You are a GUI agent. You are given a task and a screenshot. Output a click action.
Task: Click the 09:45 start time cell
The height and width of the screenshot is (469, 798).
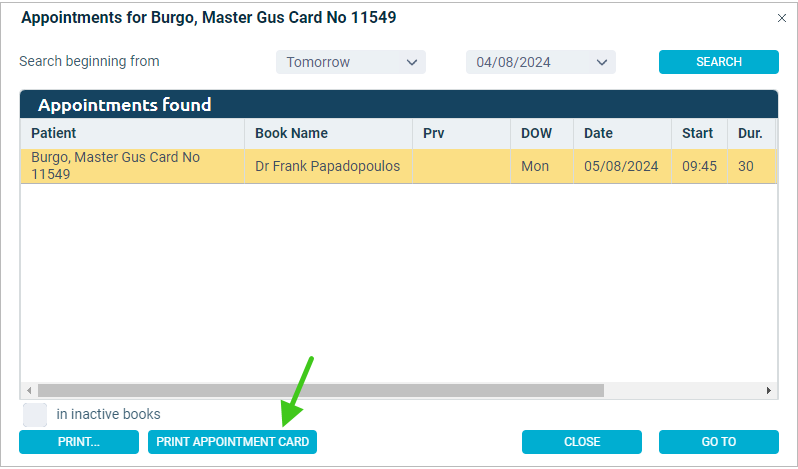point(699,166)
